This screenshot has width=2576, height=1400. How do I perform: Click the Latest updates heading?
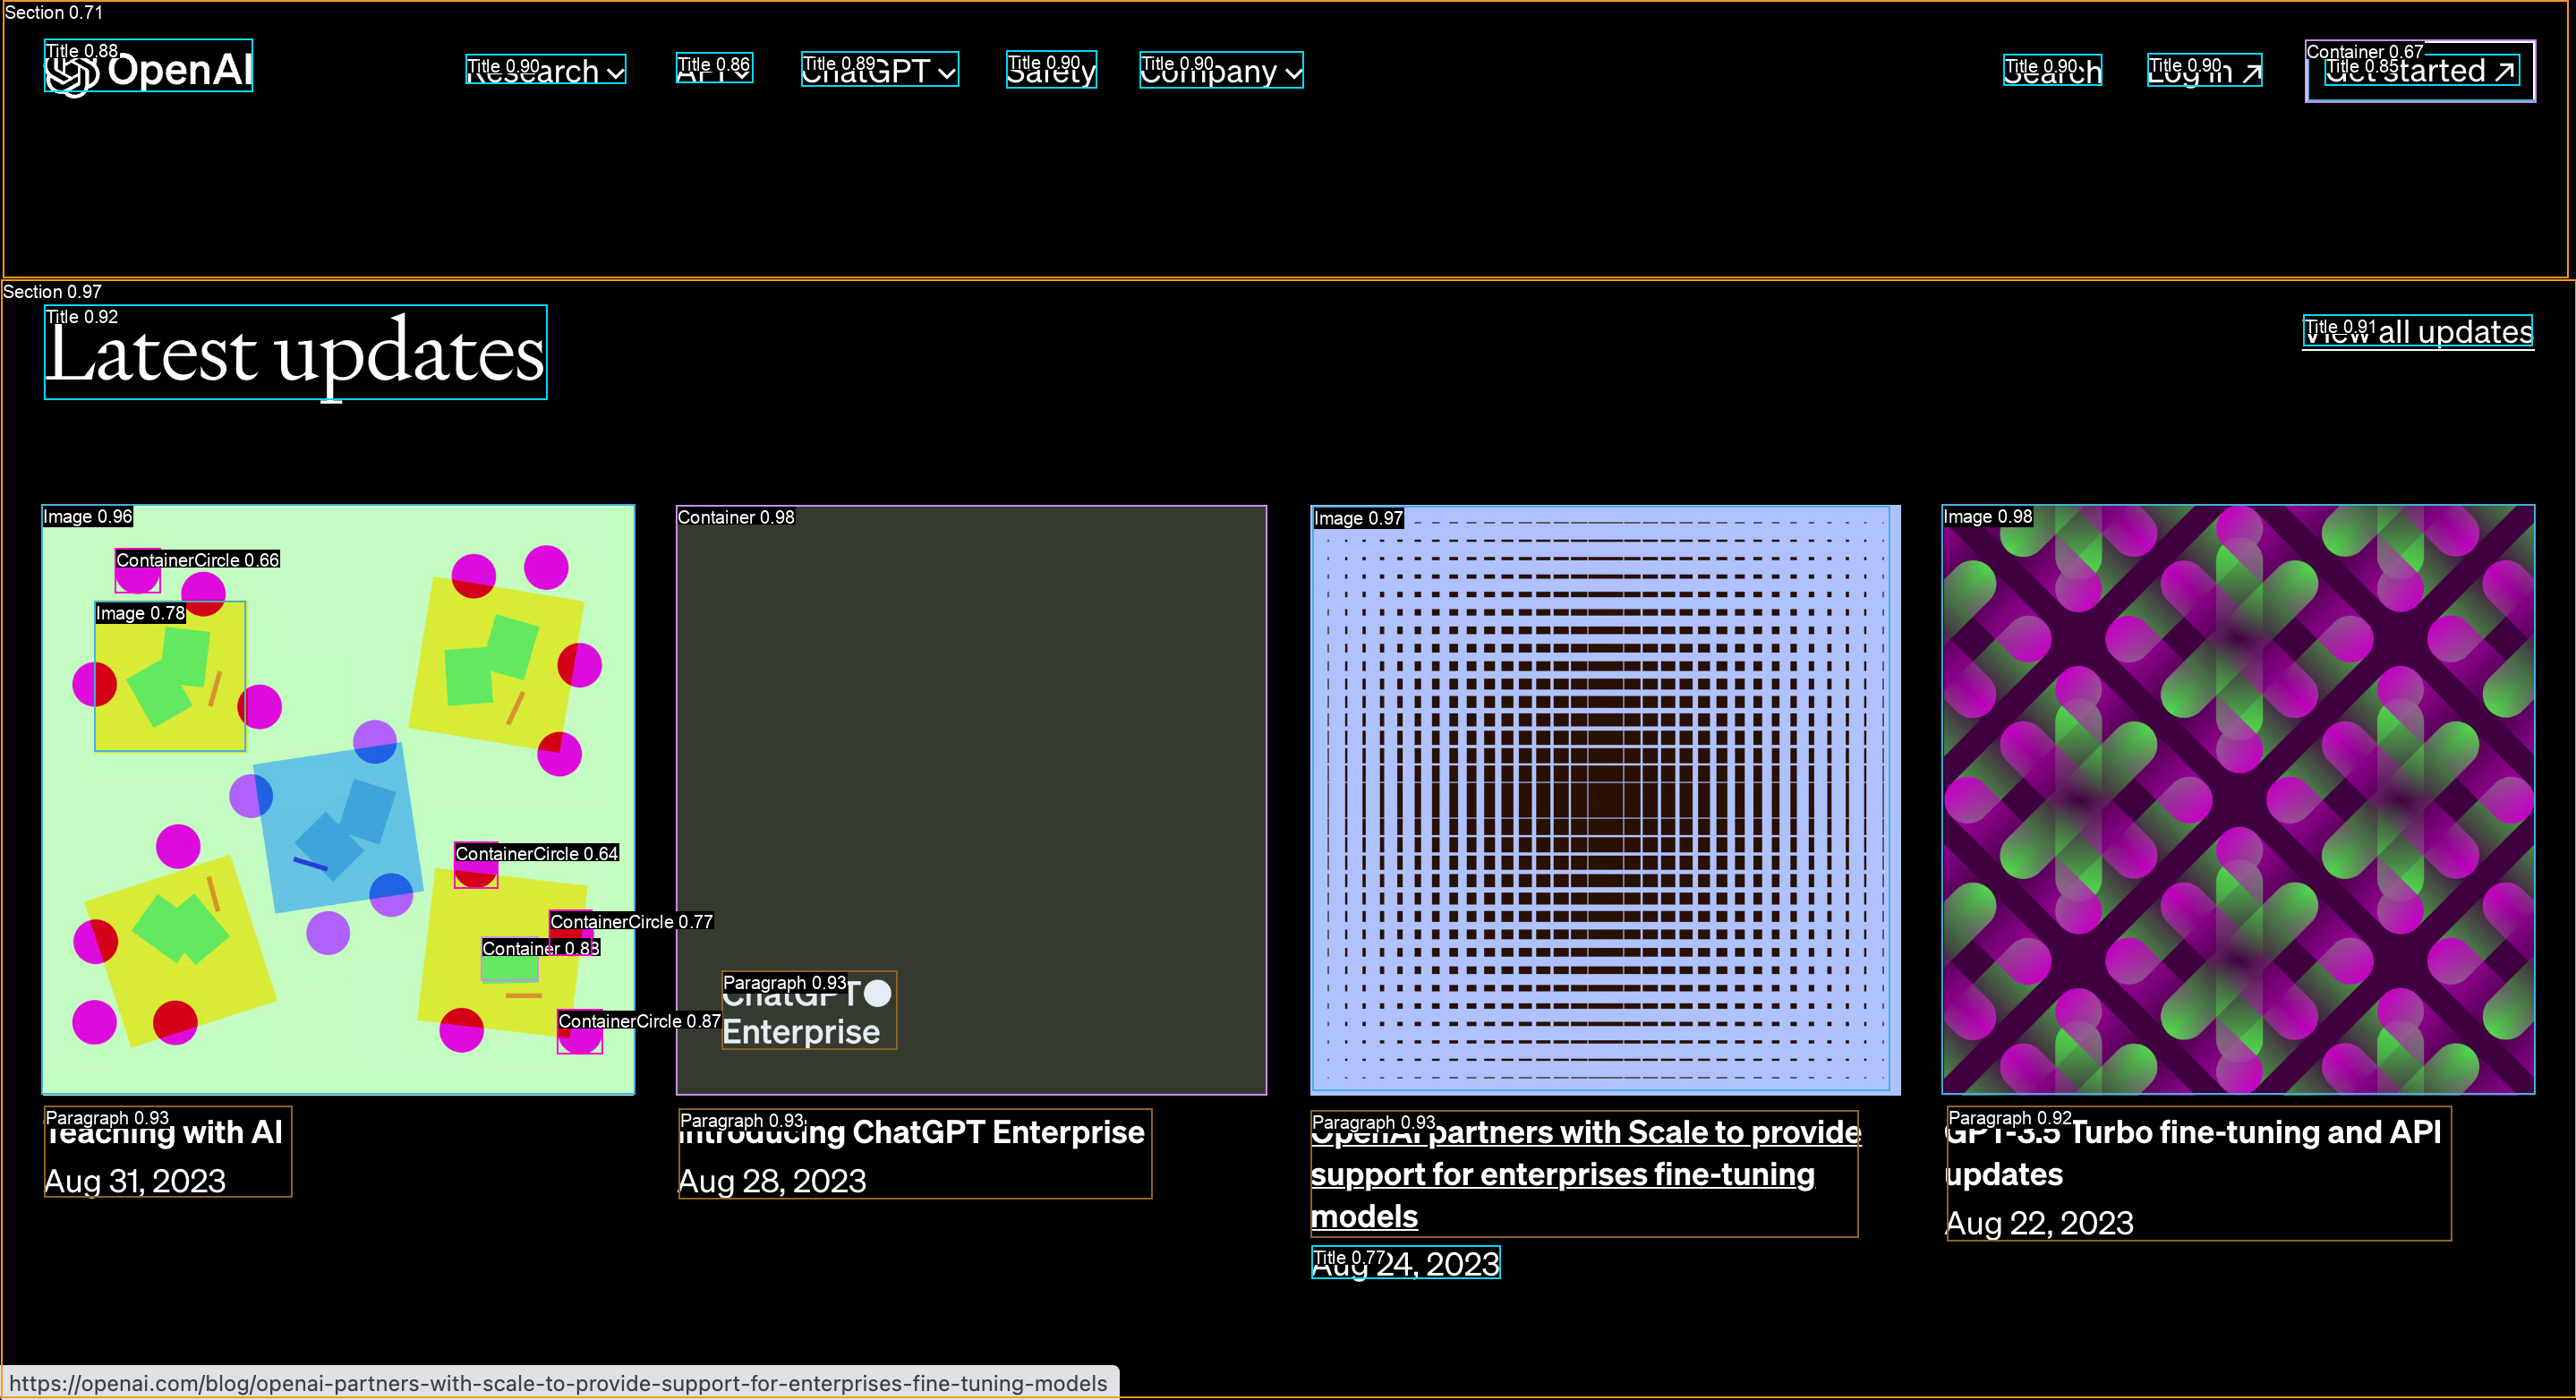pos(295,353)
